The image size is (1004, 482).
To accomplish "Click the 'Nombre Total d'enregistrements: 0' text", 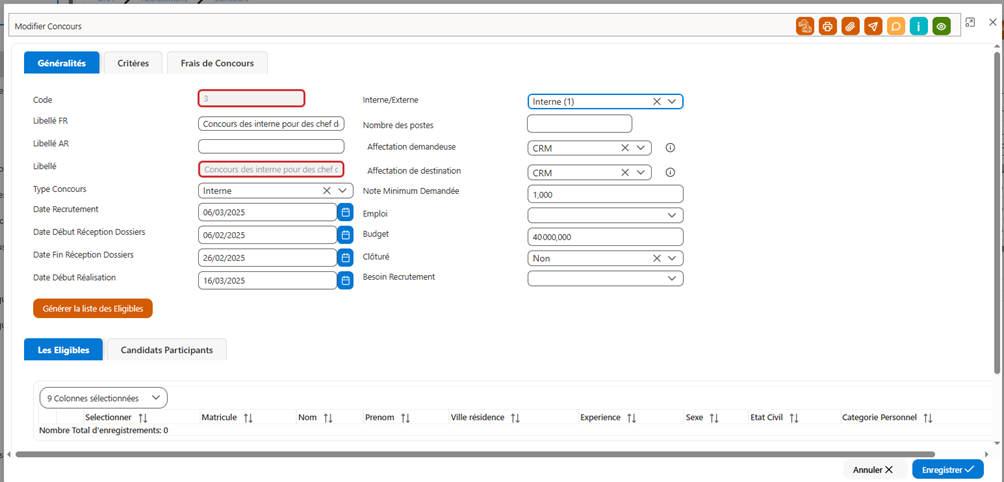I will (x=104, y=431).
